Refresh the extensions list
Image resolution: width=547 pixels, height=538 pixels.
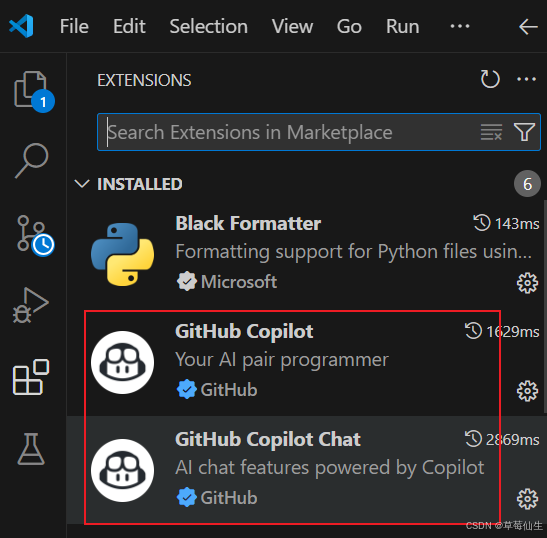[x=490, y=79]
